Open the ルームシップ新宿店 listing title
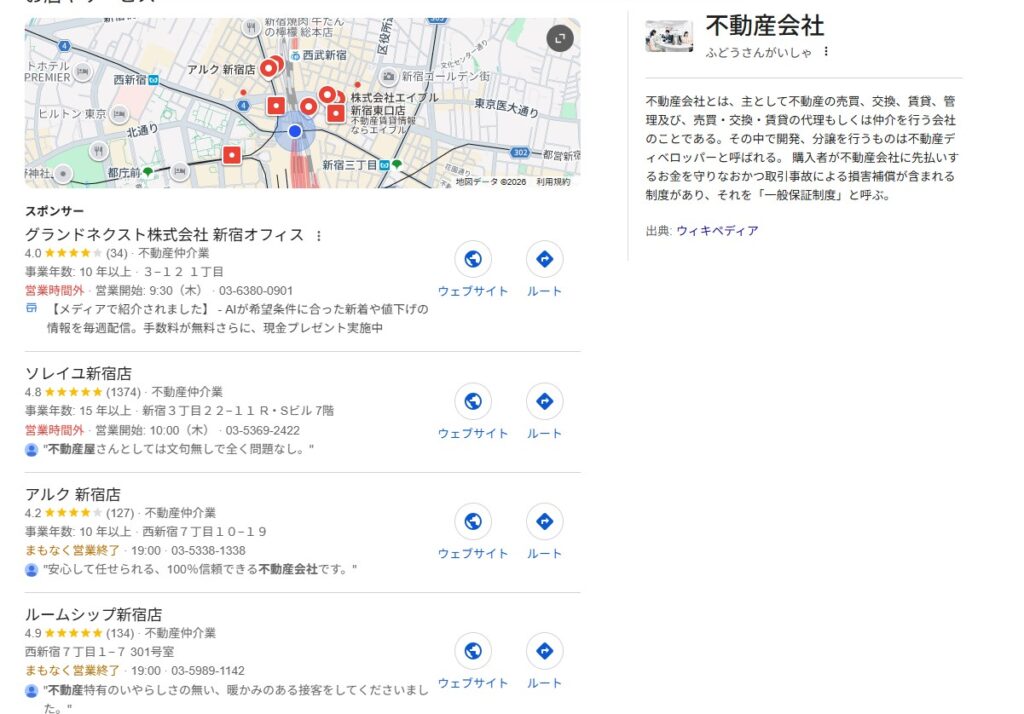This screenshot has height=714, width=1024. 93,614
